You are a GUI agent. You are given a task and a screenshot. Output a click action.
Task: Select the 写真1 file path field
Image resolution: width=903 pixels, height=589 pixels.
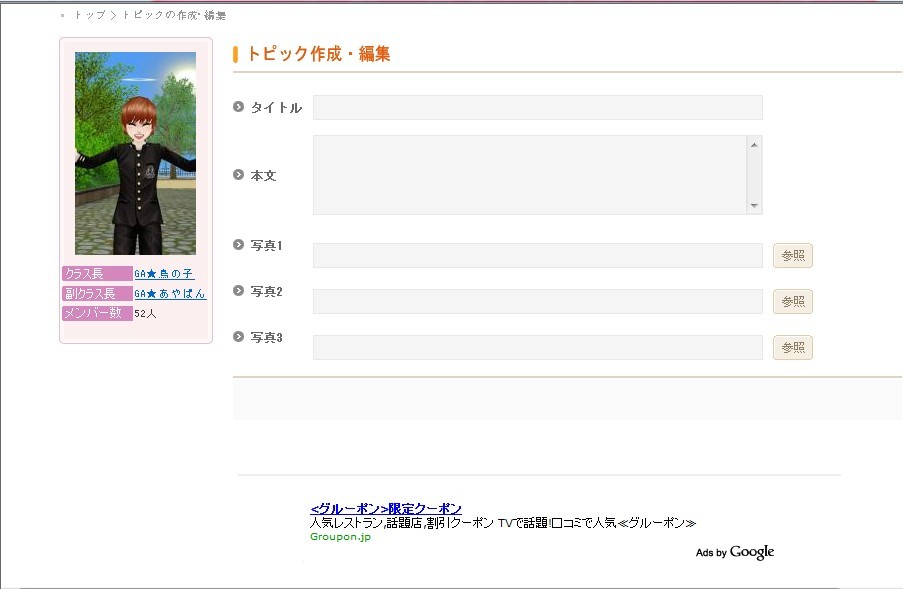(537, 256)
